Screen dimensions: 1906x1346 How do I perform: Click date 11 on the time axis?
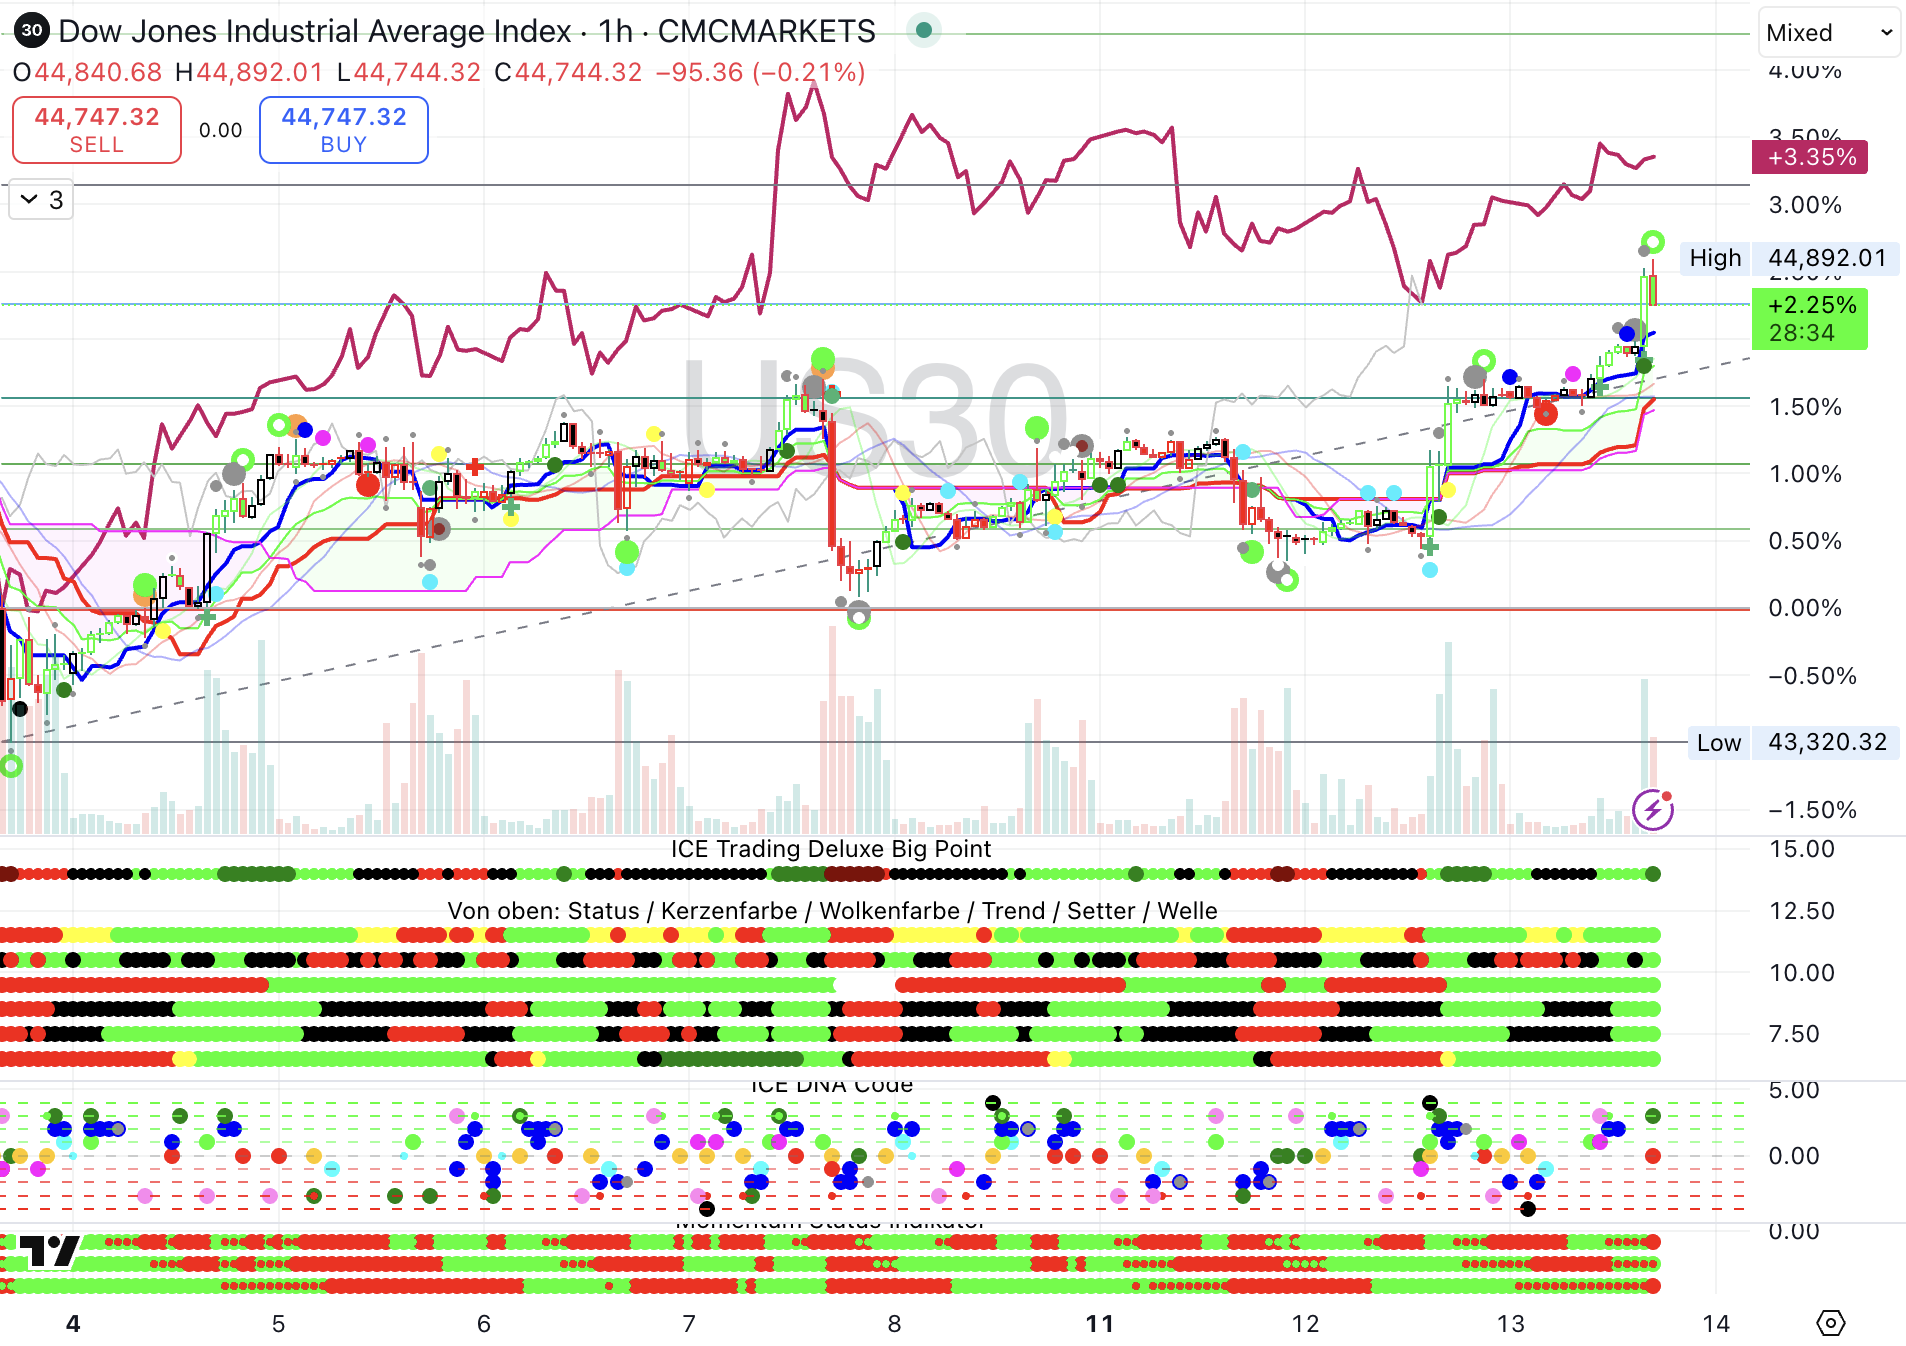[1099, 1324]
